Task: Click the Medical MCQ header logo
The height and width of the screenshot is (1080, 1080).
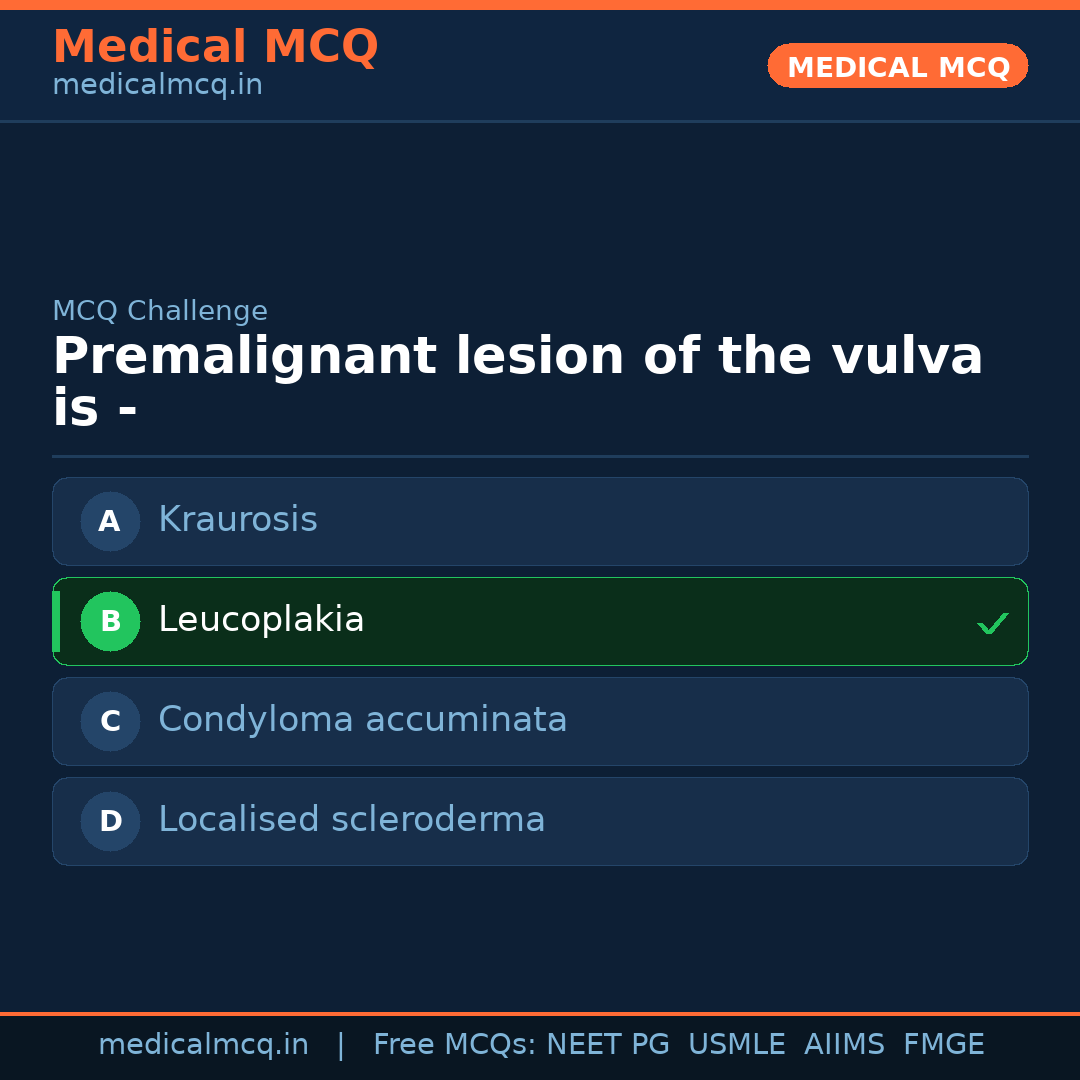Action: [x=215, y=46]
